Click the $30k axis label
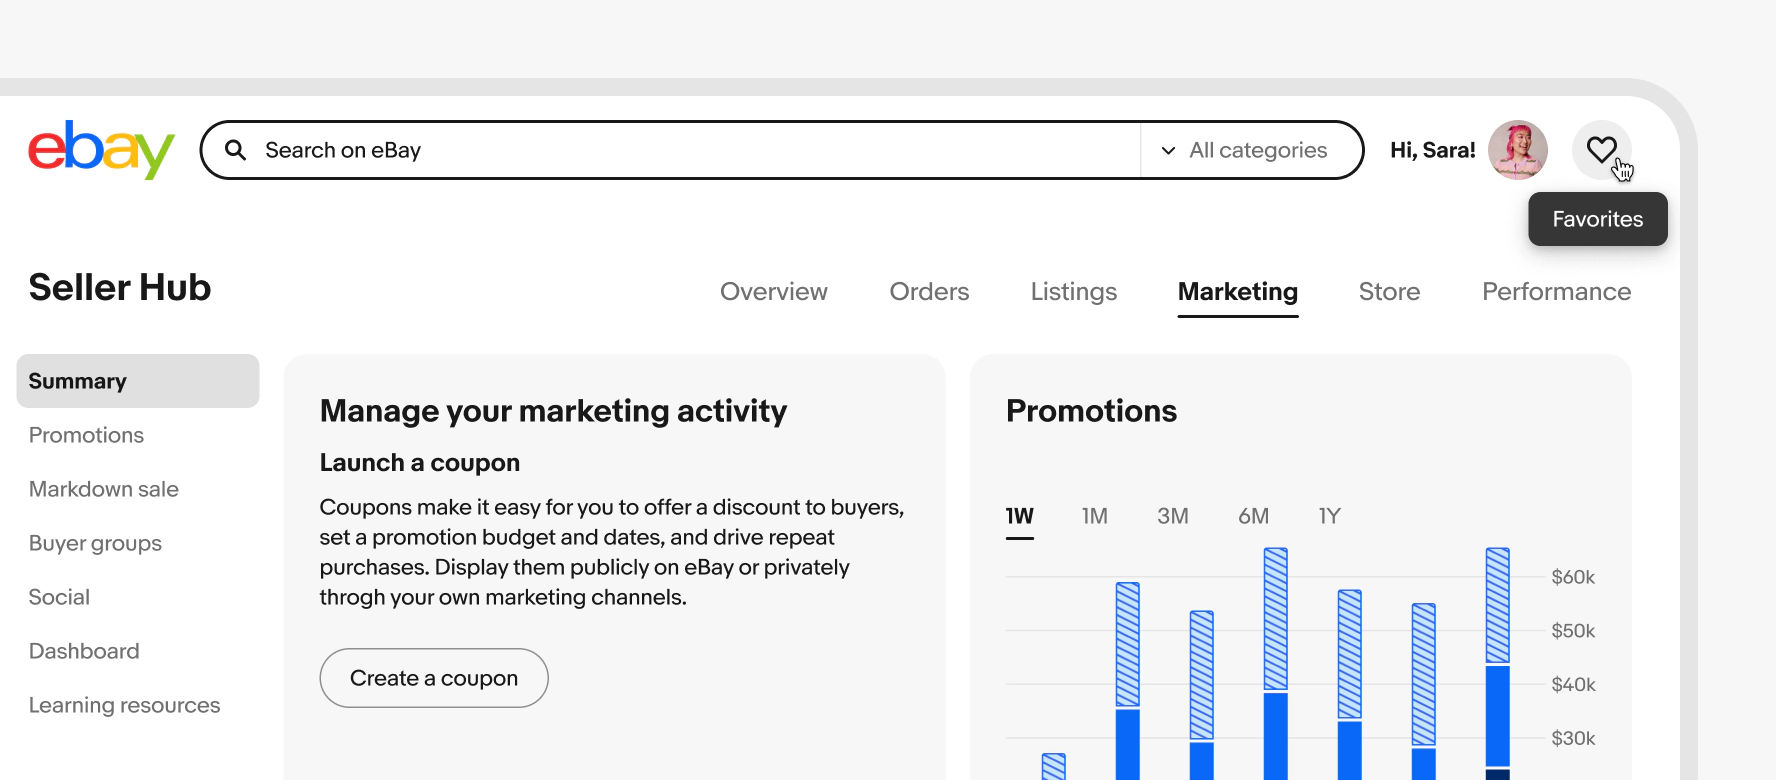This screenshot has width=1776, height=780. (x=1573, y=738)
